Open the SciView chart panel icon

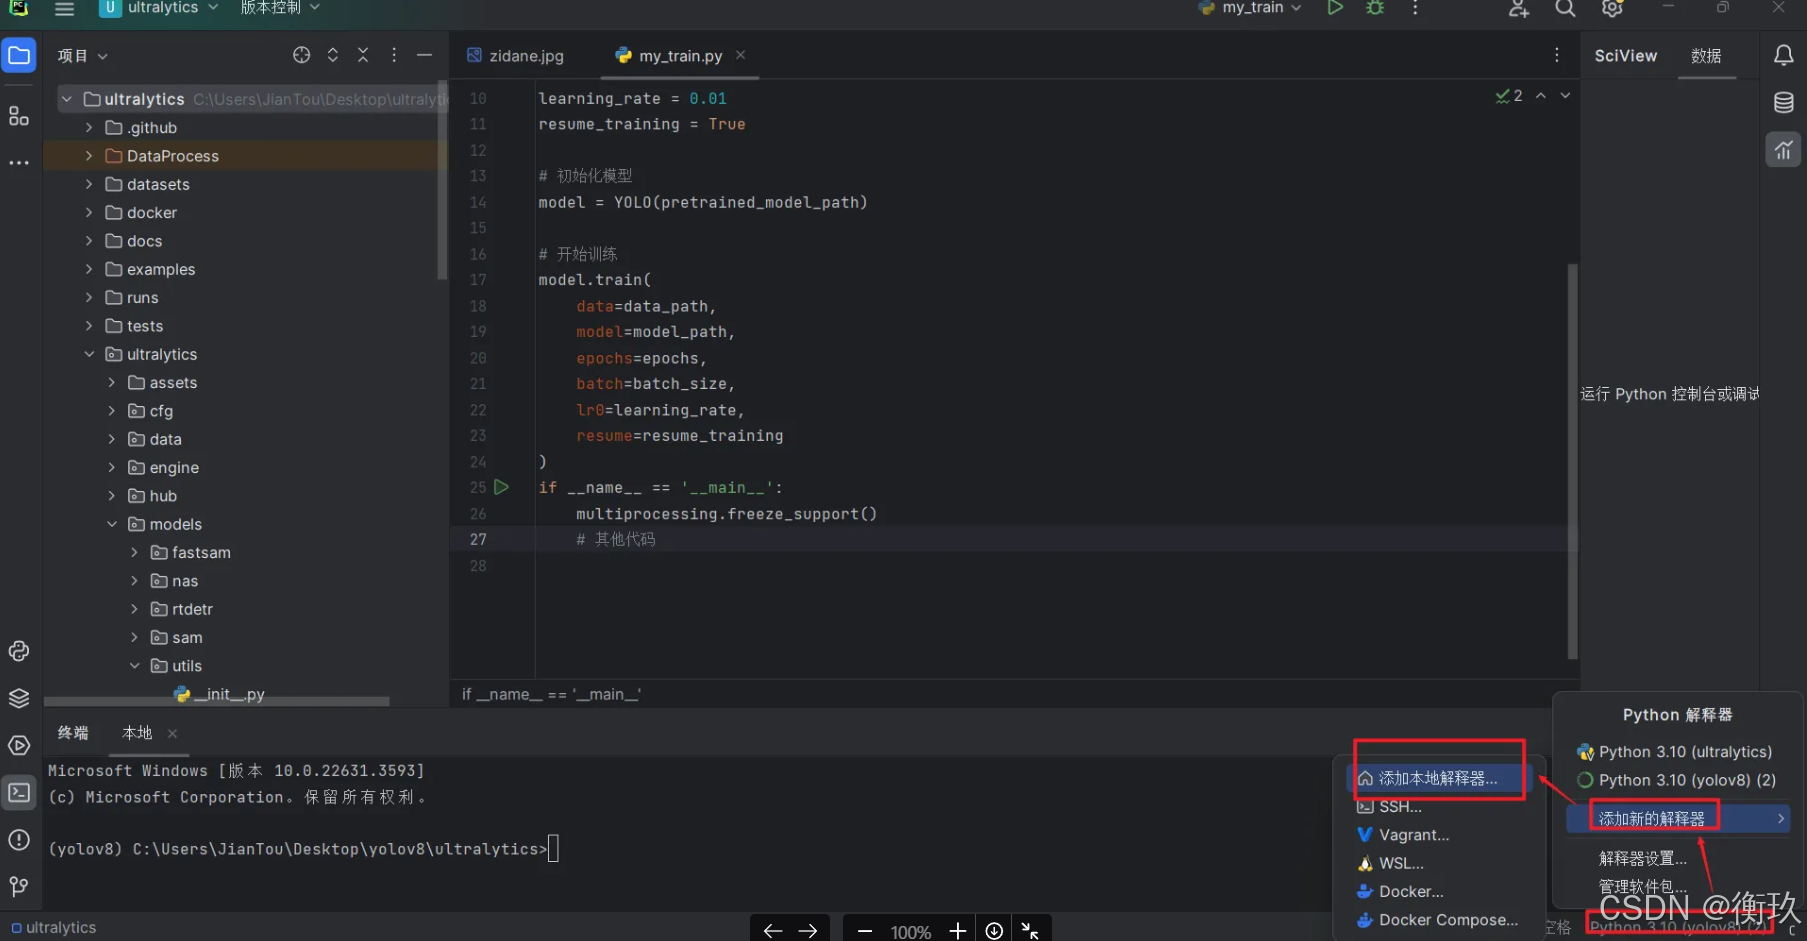[1783, 150]
